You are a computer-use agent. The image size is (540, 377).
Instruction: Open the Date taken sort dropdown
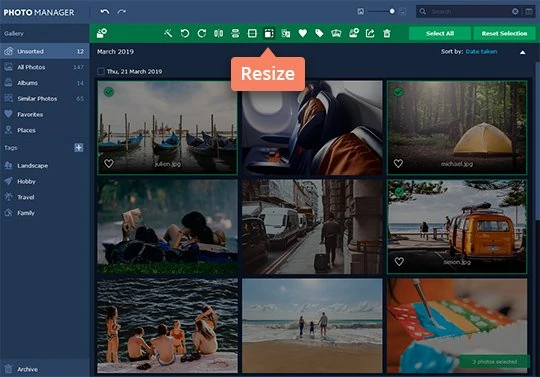pos(481,52)
